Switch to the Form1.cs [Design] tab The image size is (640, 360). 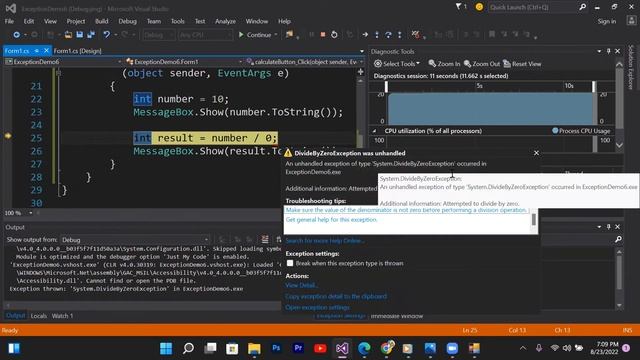pyautogui.click(x=78, y=51)
